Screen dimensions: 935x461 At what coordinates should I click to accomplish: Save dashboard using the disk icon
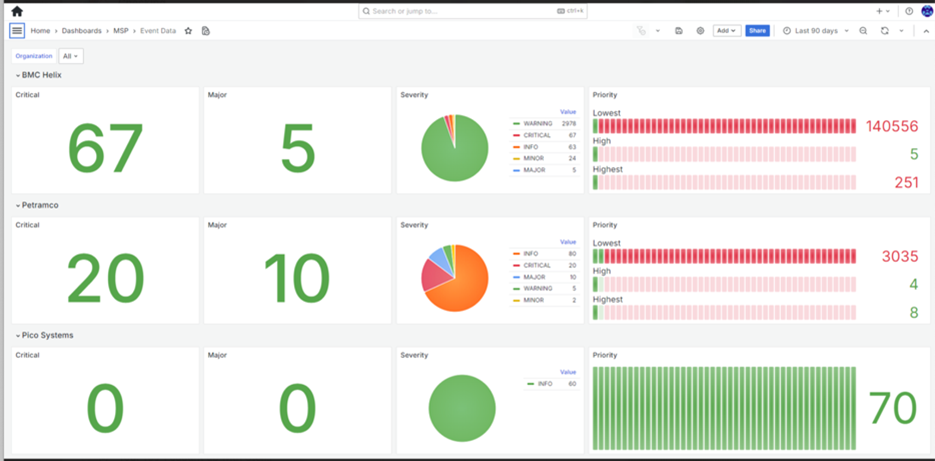point(679,31)
